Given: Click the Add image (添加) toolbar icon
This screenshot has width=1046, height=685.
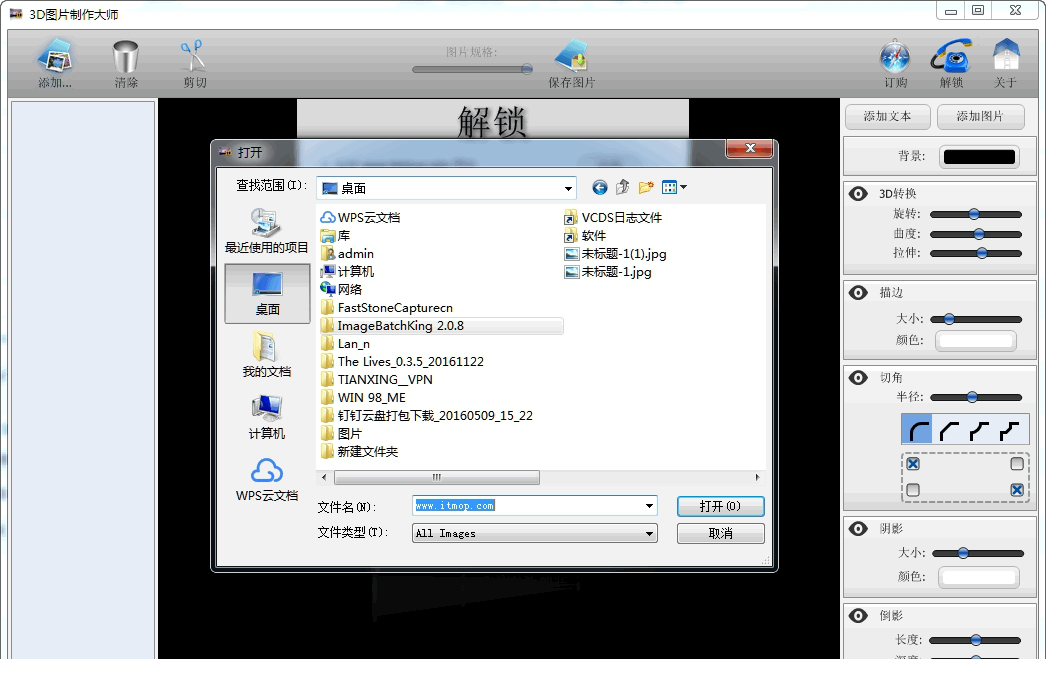Looking at the screenshot, I should (55, 58).
